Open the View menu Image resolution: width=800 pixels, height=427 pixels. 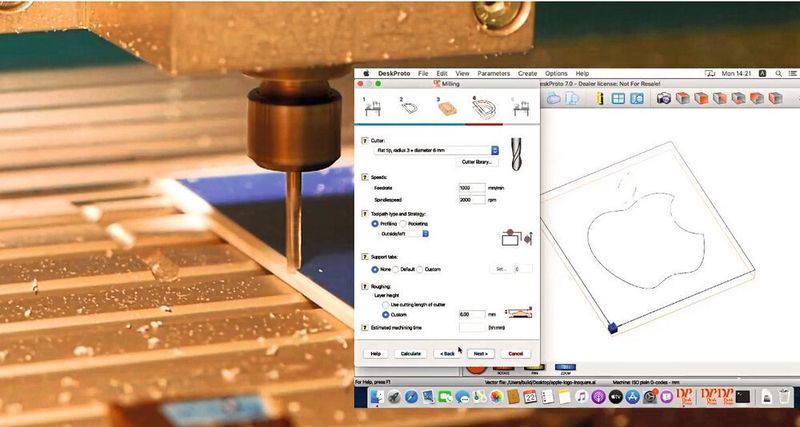pos(462,73)
